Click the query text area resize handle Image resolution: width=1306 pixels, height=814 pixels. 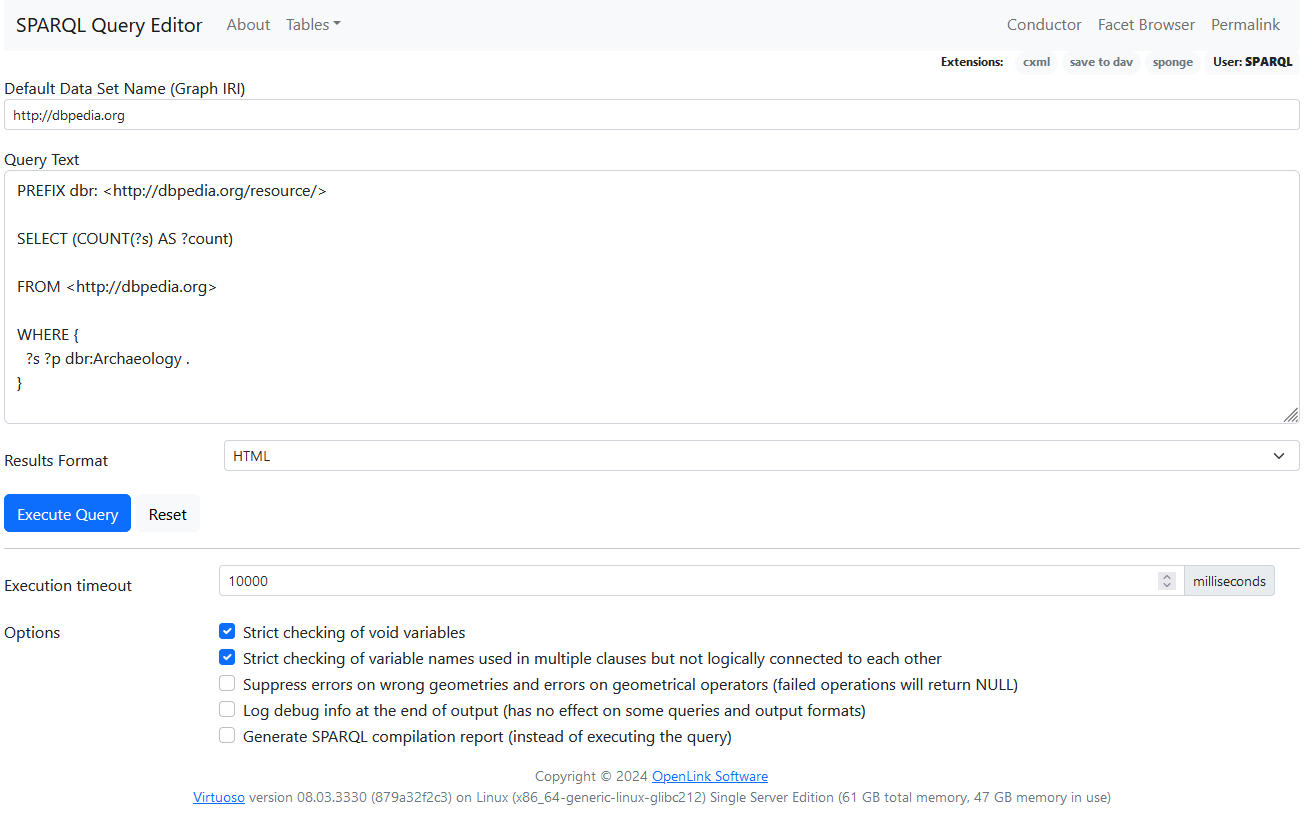[x=1290, y=414]
